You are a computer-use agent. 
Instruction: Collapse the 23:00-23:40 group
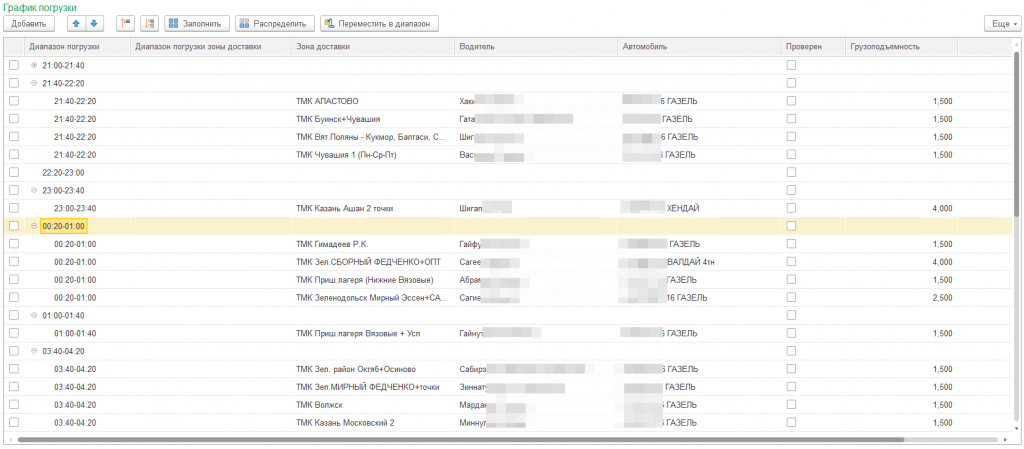pyautogui.click(x=34, y=190)
